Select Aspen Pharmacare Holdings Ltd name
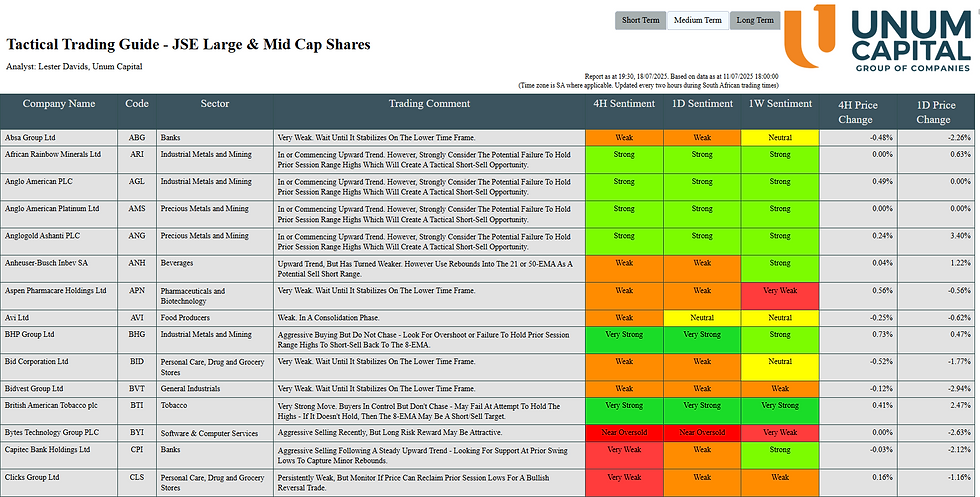 pyautogui.click(x=56, y=291)
